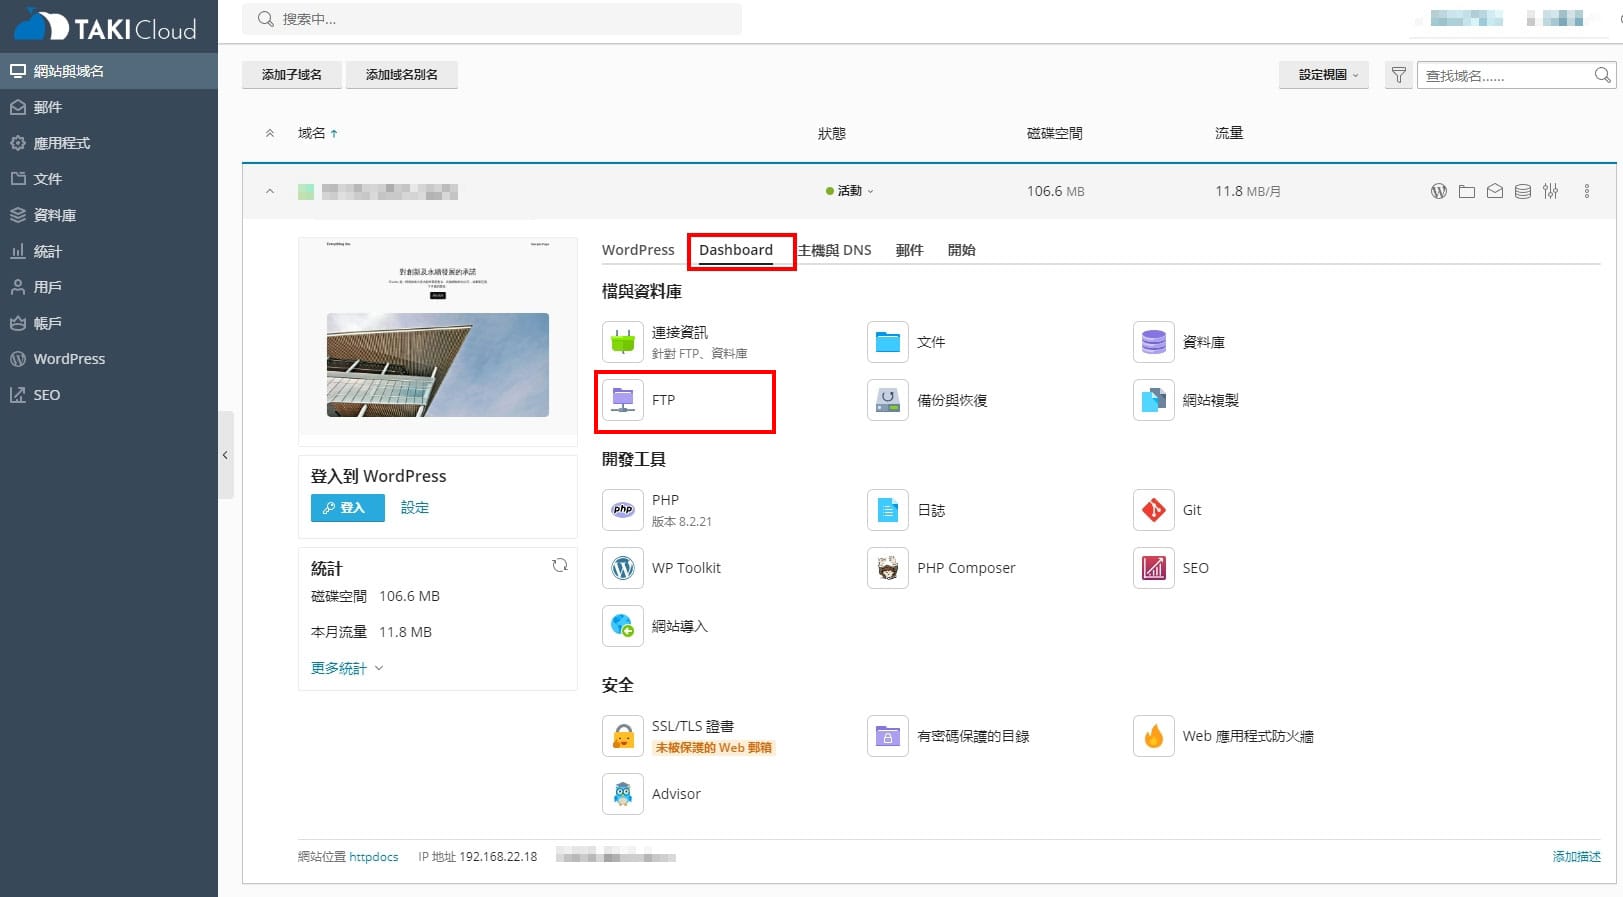This screenshot has height=897, width=1623.
Task: Open 統計 in sidebar
Action: 109,251
